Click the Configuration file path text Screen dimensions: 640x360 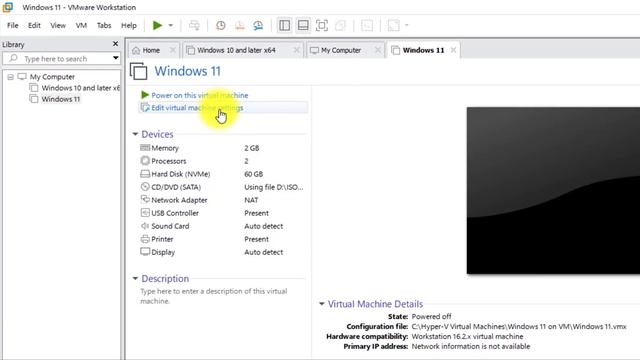point(519,327)
